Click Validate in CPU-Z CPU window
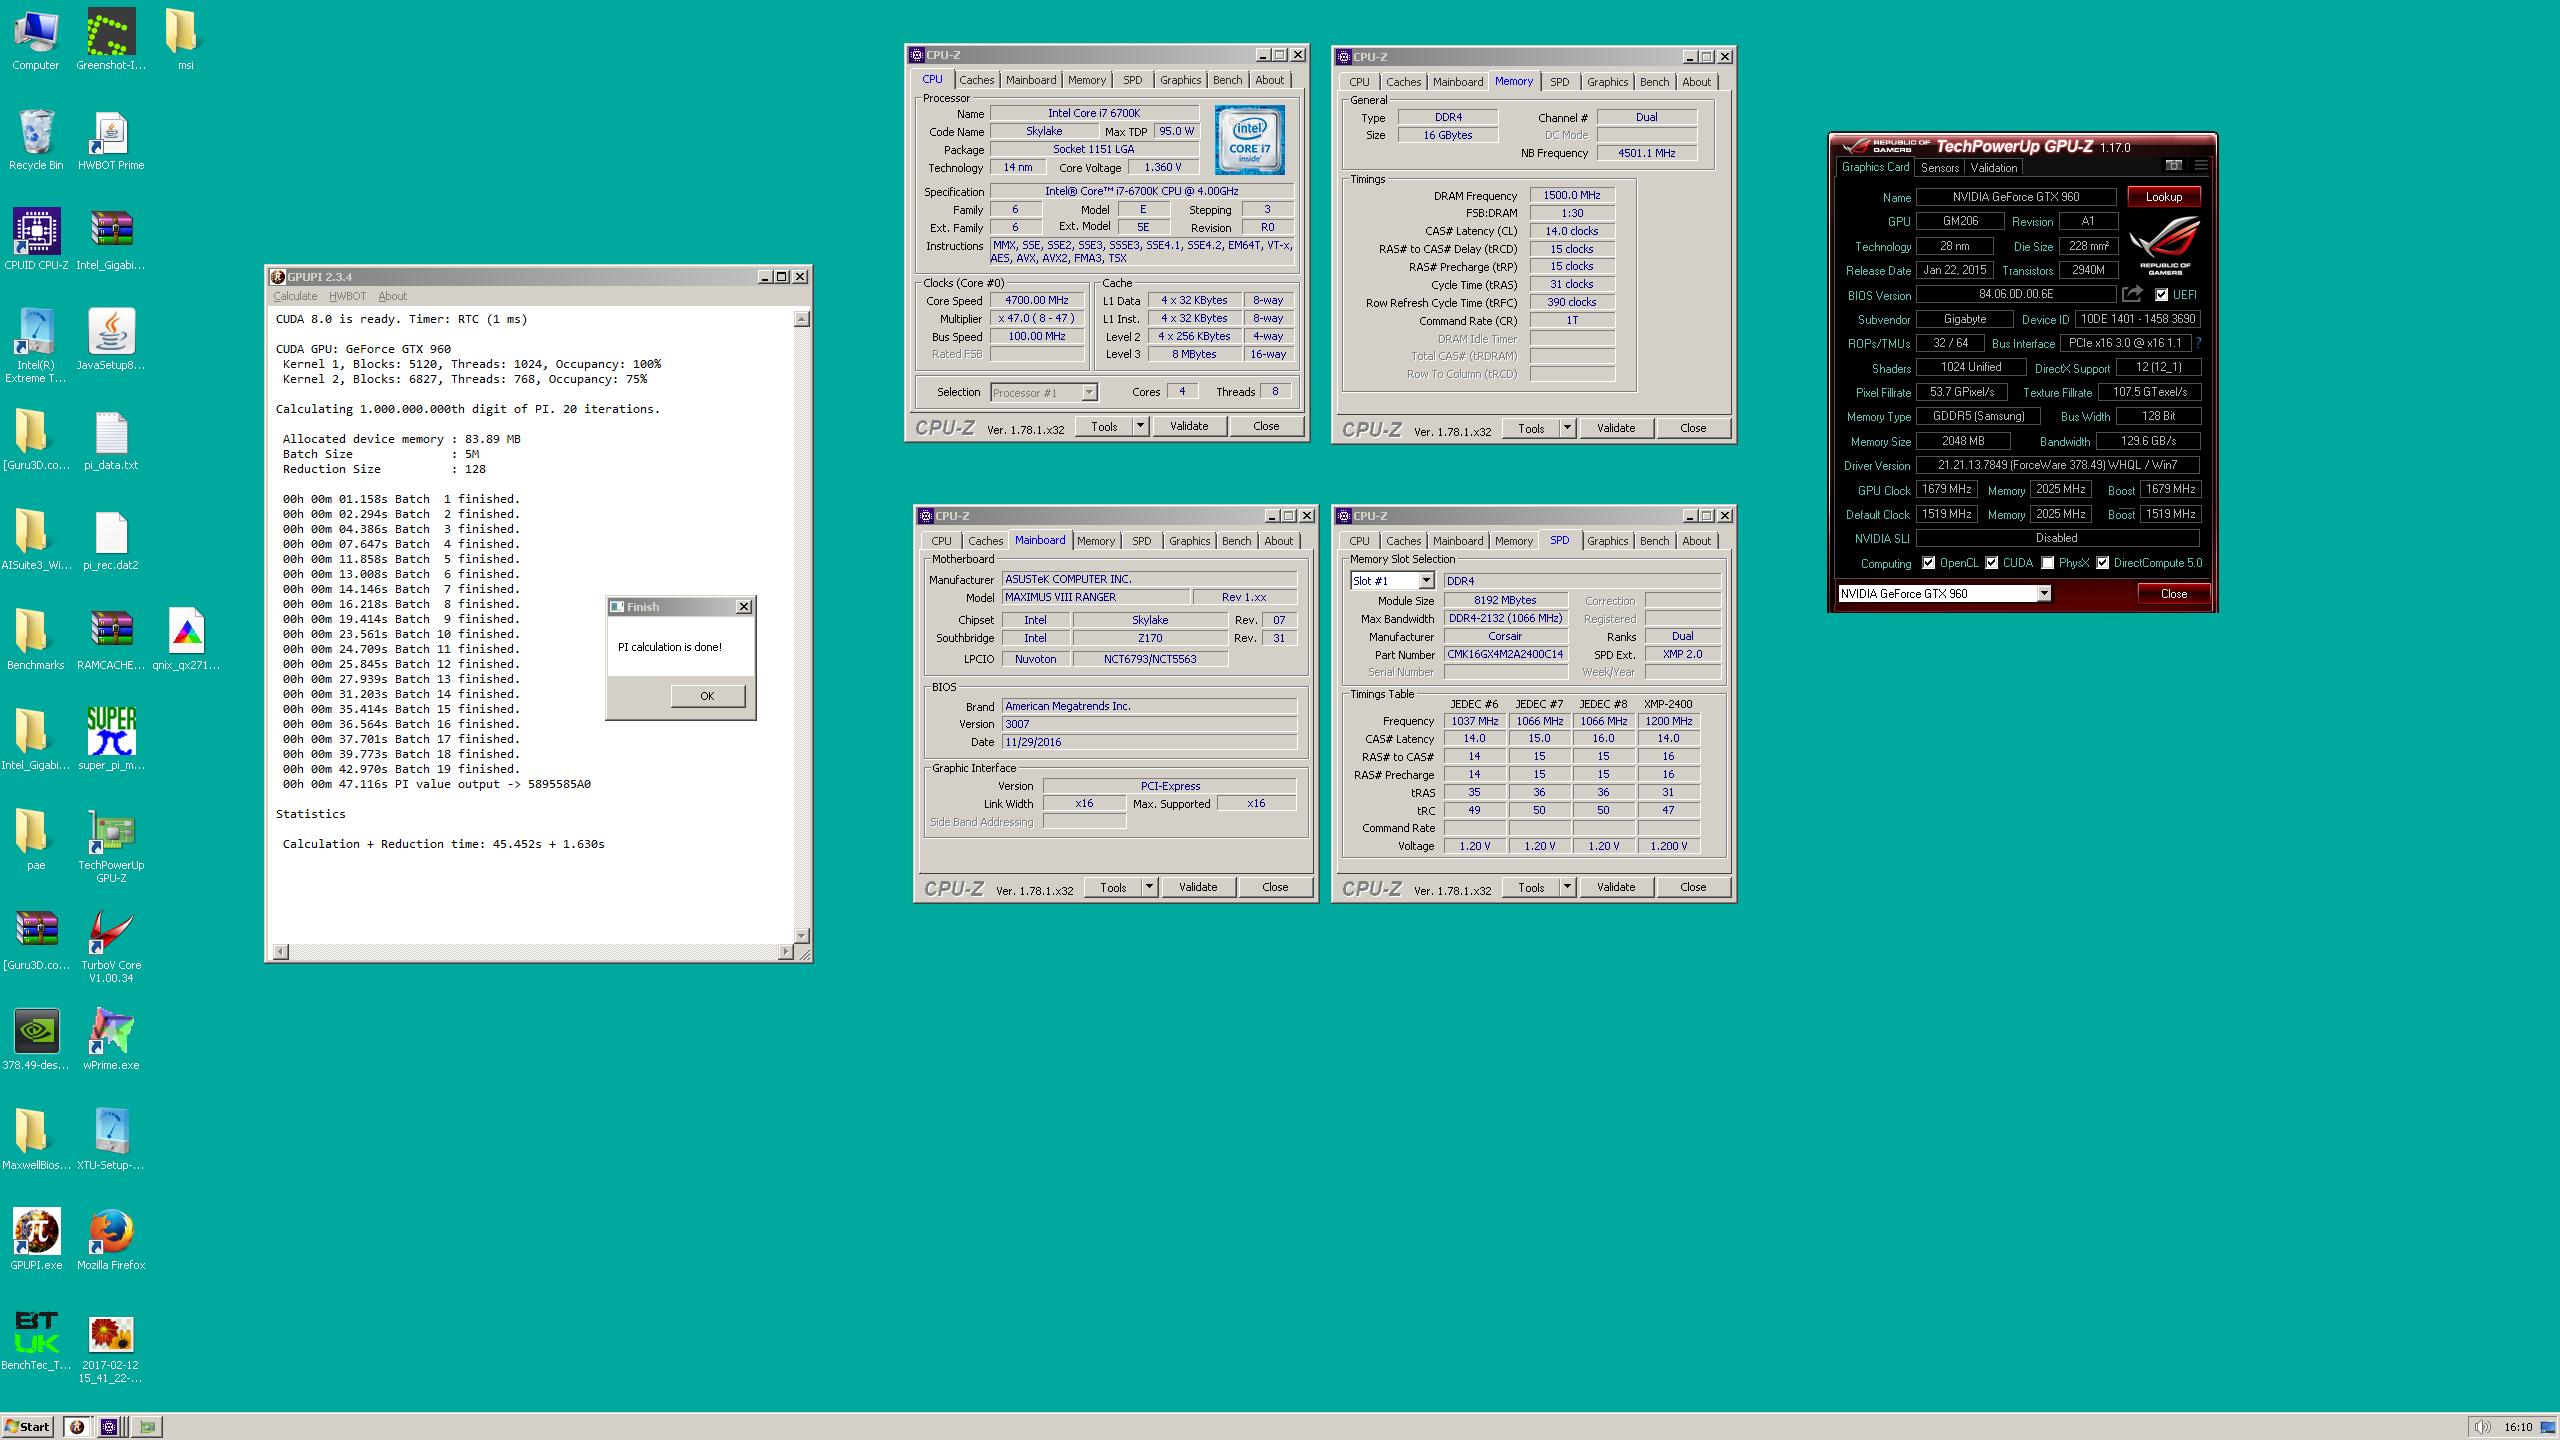 pyautogui.click(x=1188, y=426)
